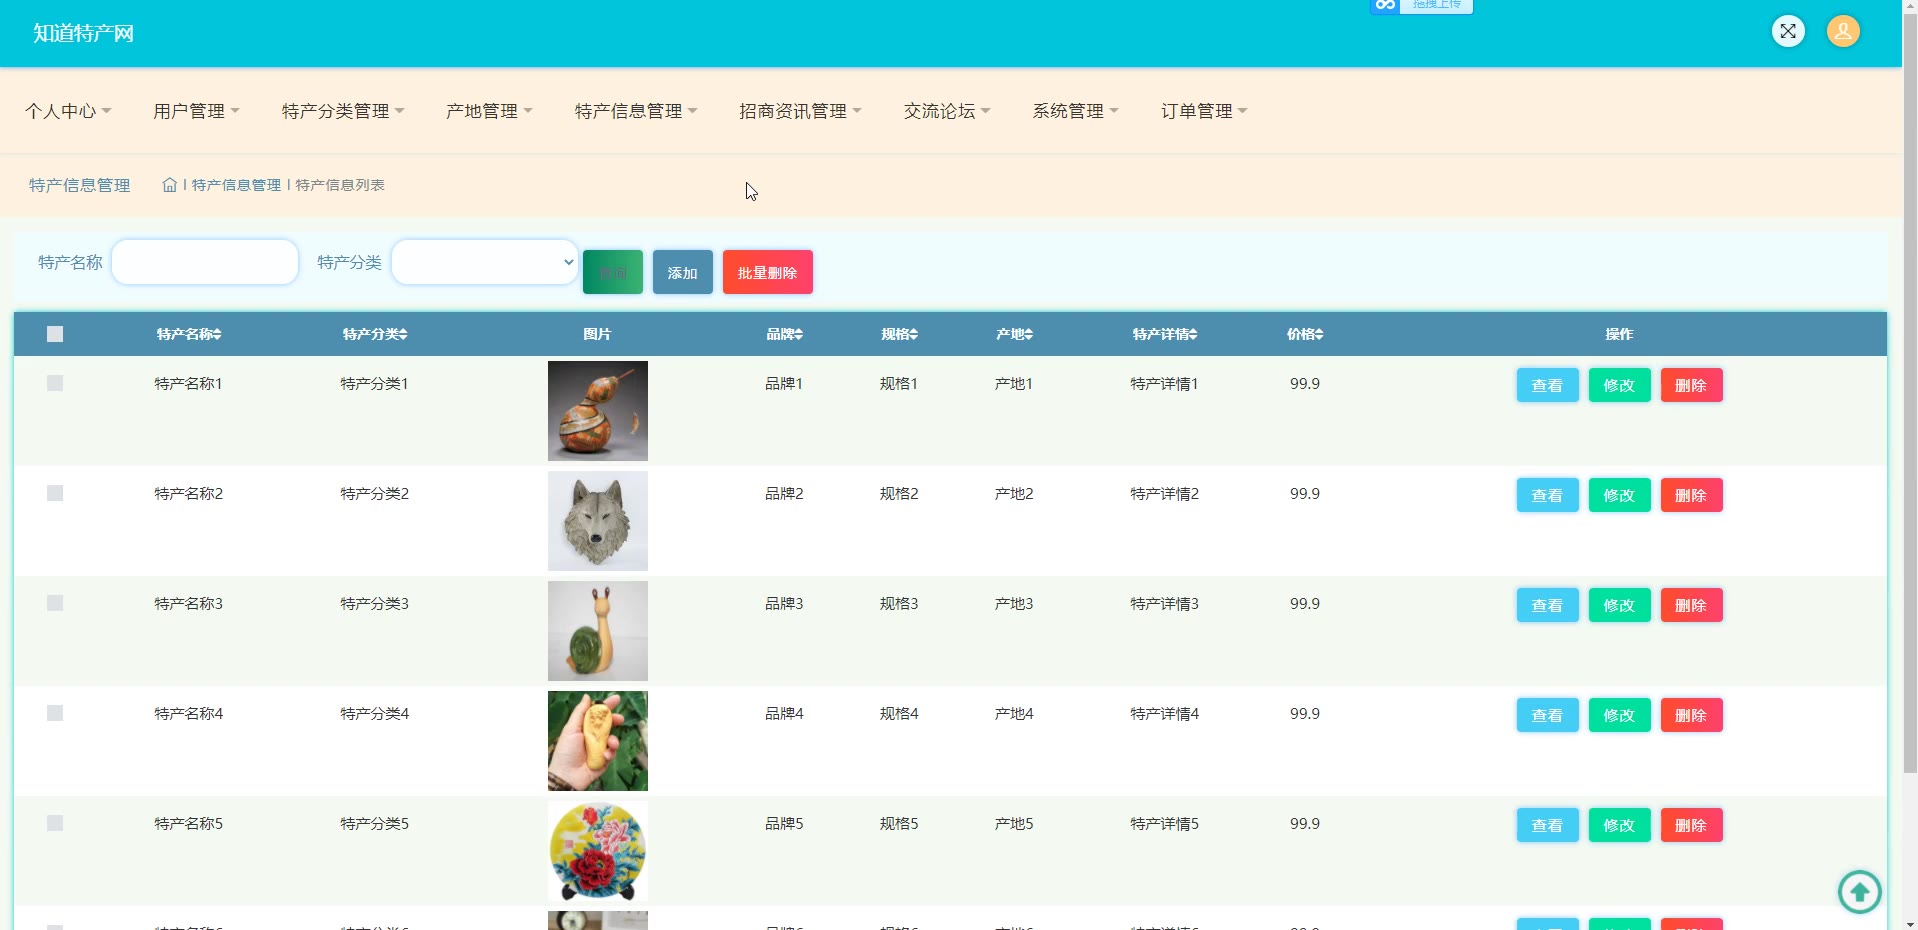Screen dimensions: 1918x930
Task: Click the 批量删除 button
Action: click(768, 272)
